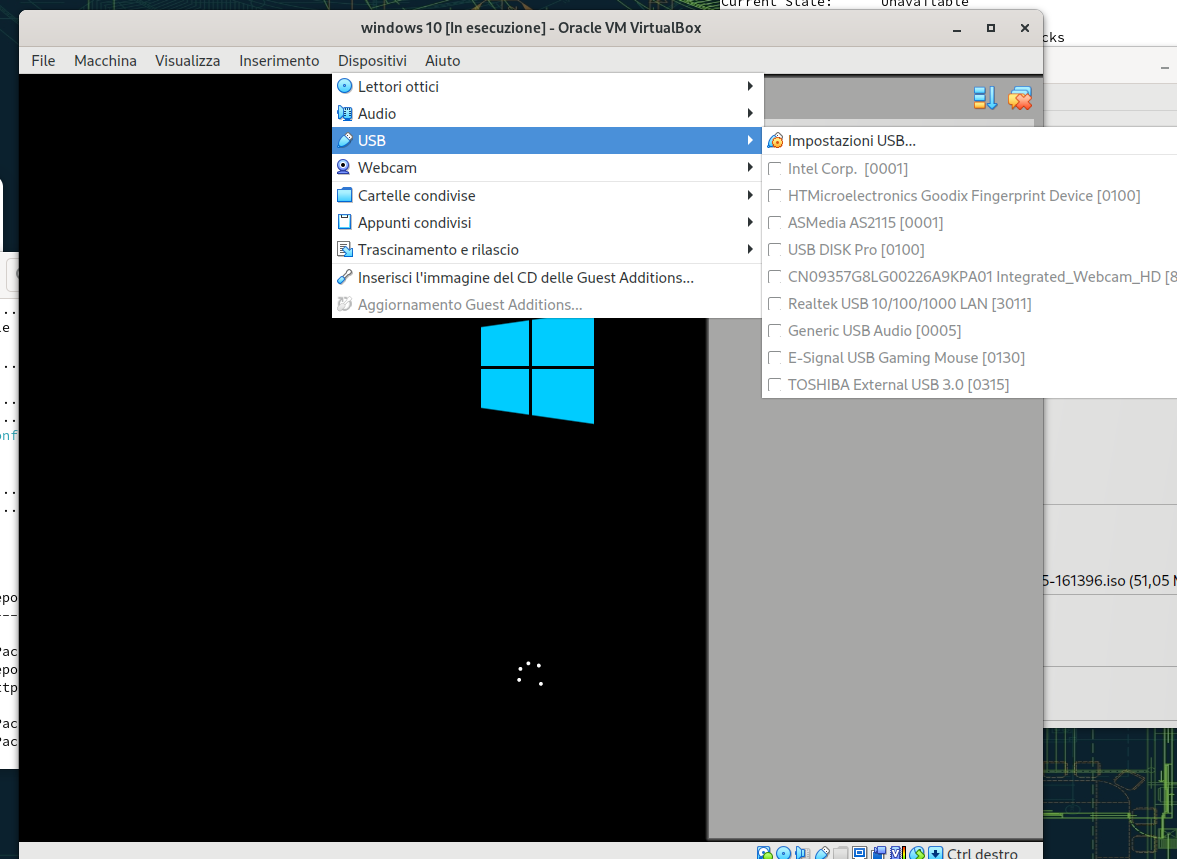
Task: Click the icon left of Impostazioni USB
Action: (775, 140)
